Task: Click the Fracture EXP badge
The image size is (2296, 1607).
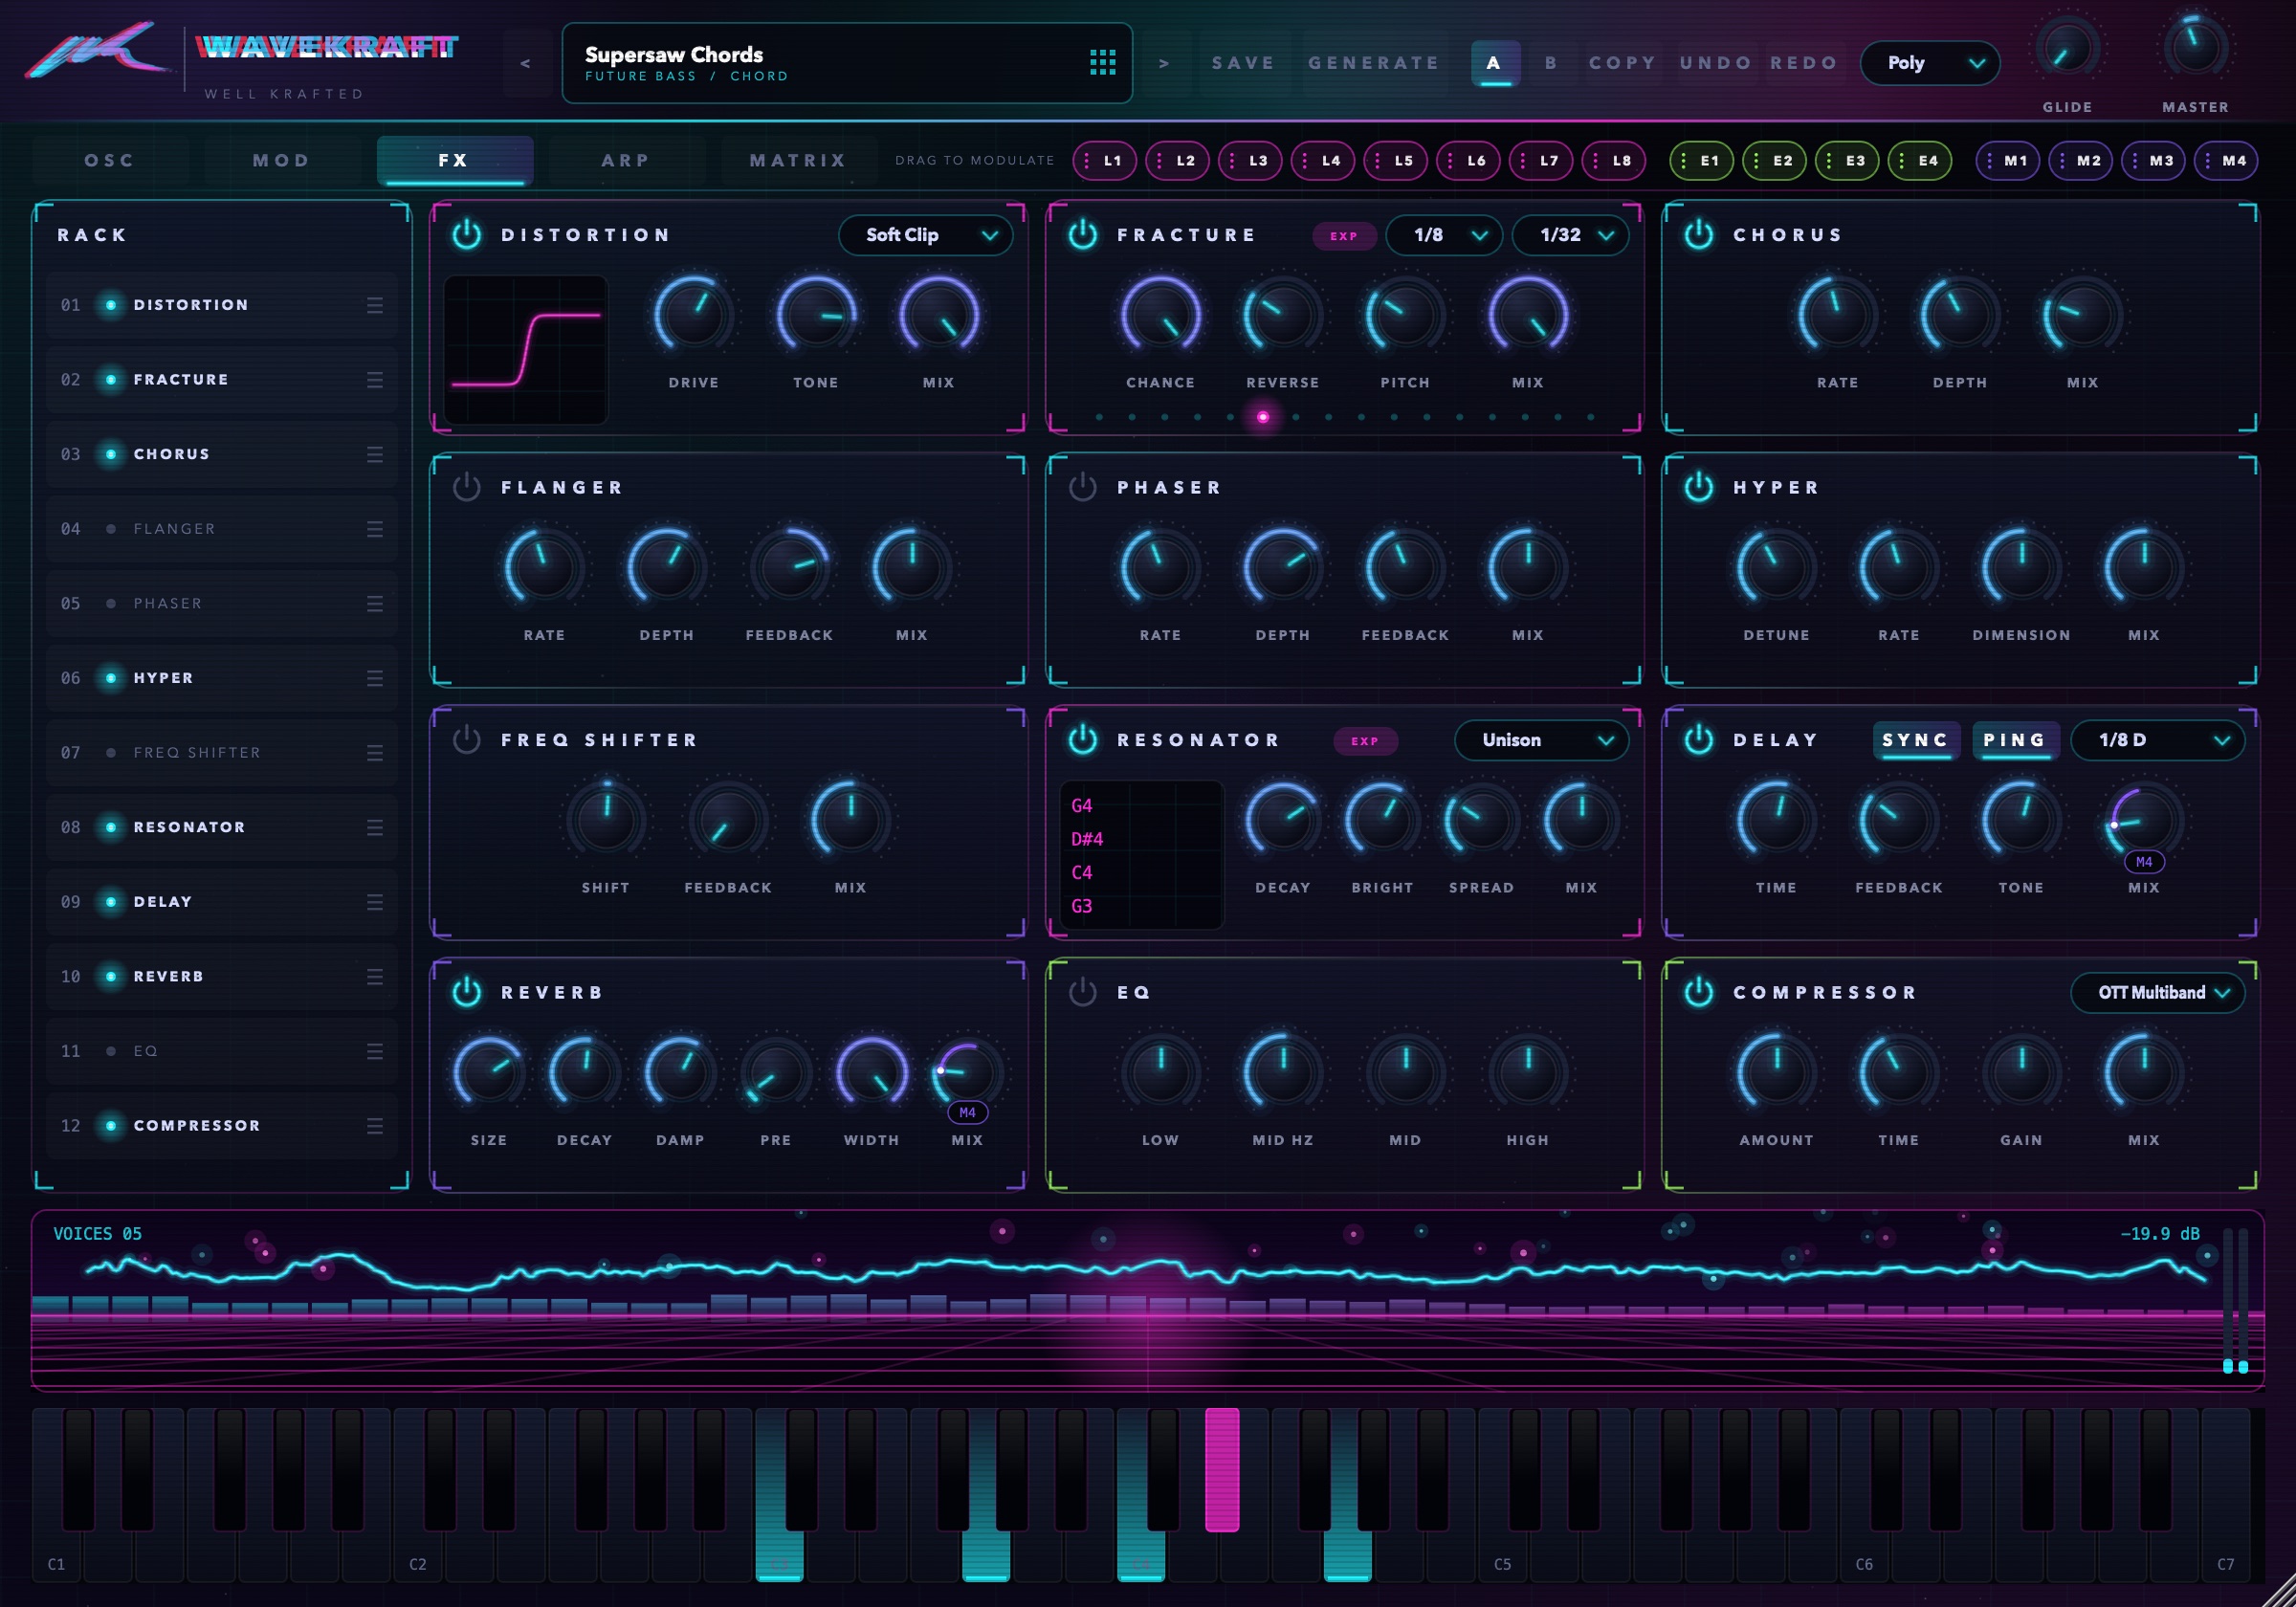Action: [x=1343, y=236]
